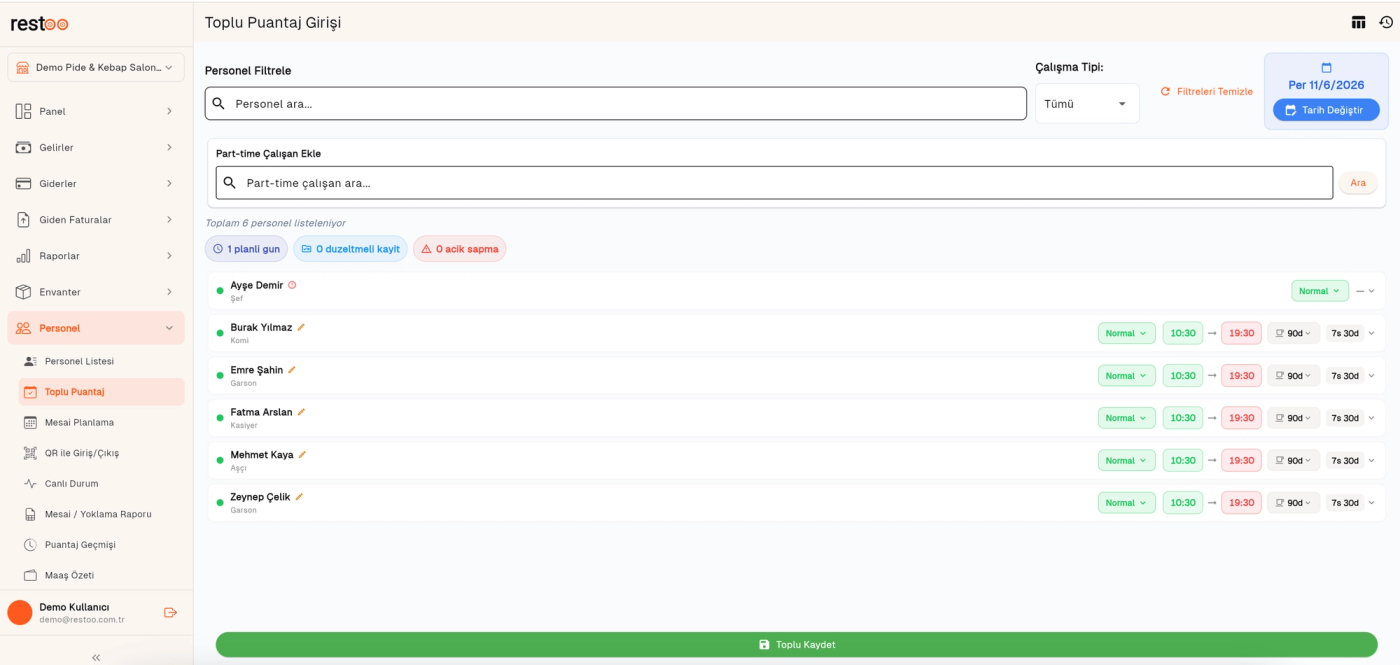Toggle the '0 acik sapma' filter chip

460,249
